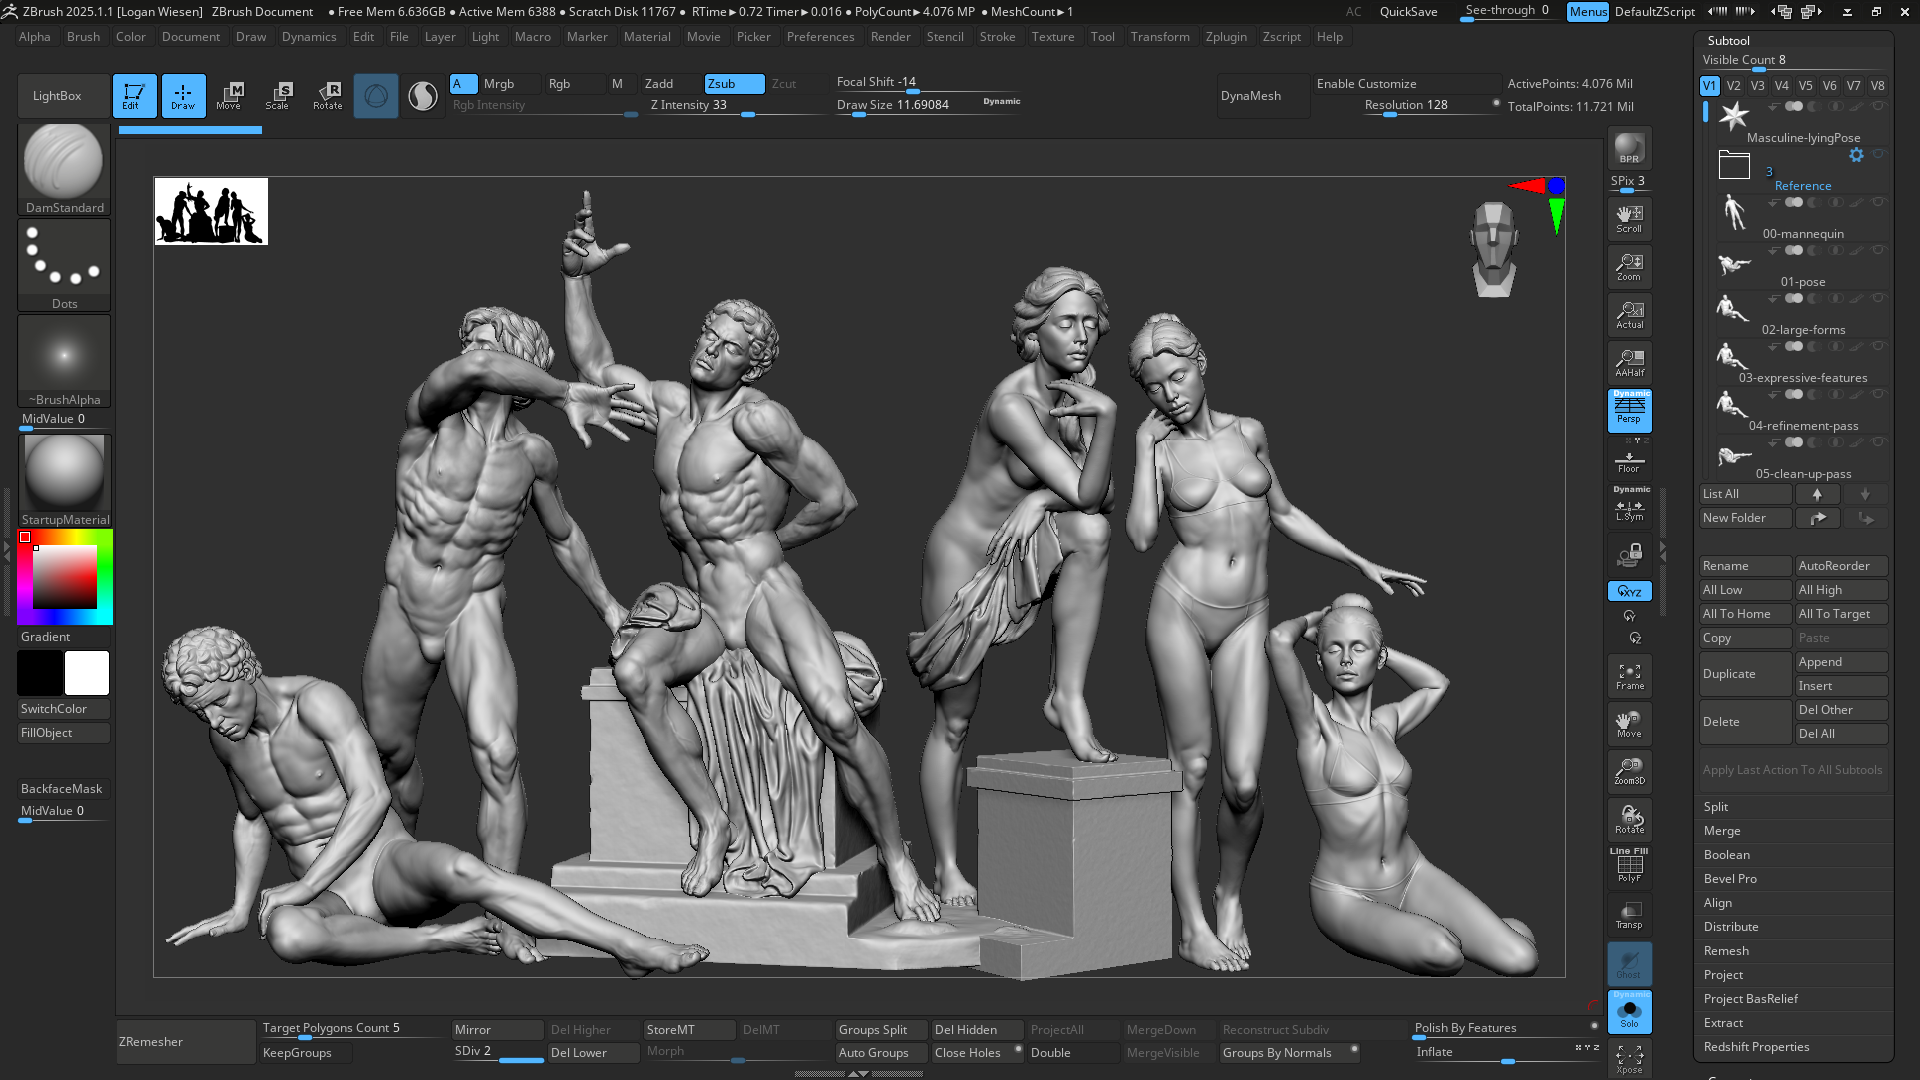
Task: Toggle the Ghost transparency icon
Action: tap(1629, 963)
